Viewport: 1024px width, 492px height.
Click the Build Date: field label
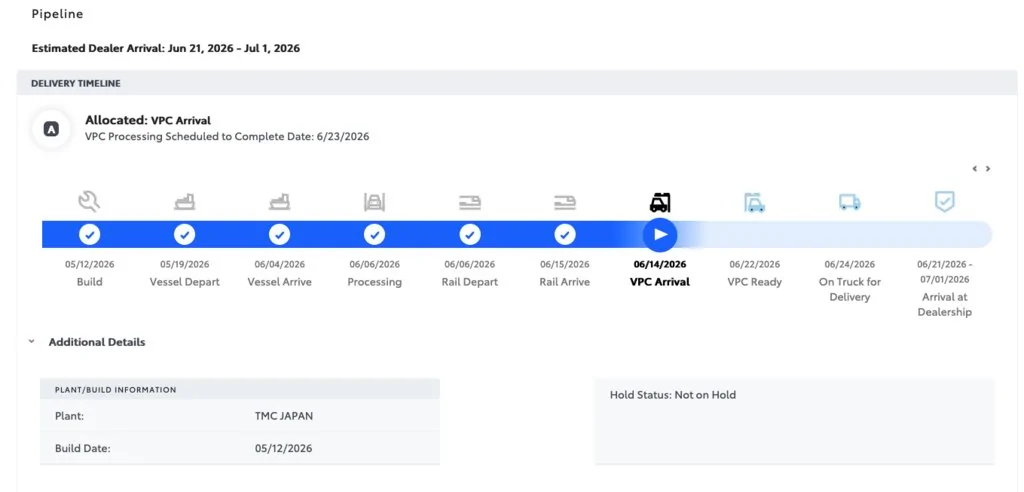[x=83, y=448]
